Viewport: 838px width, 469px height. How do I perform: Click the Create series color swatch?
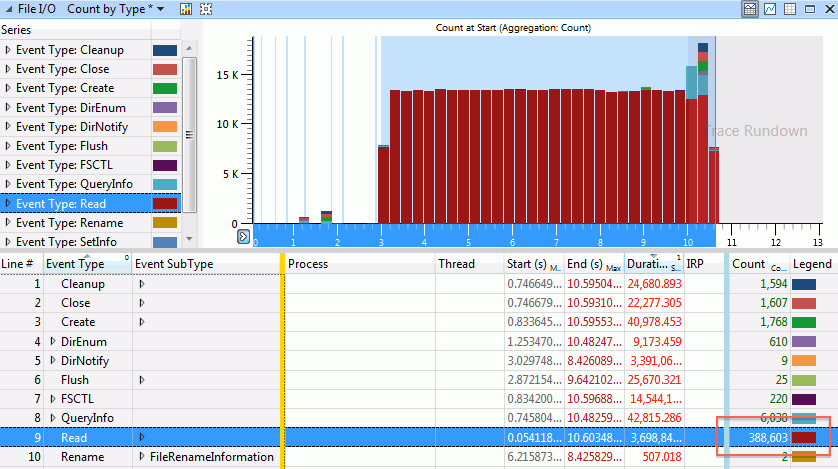click(x=165, y=89)
